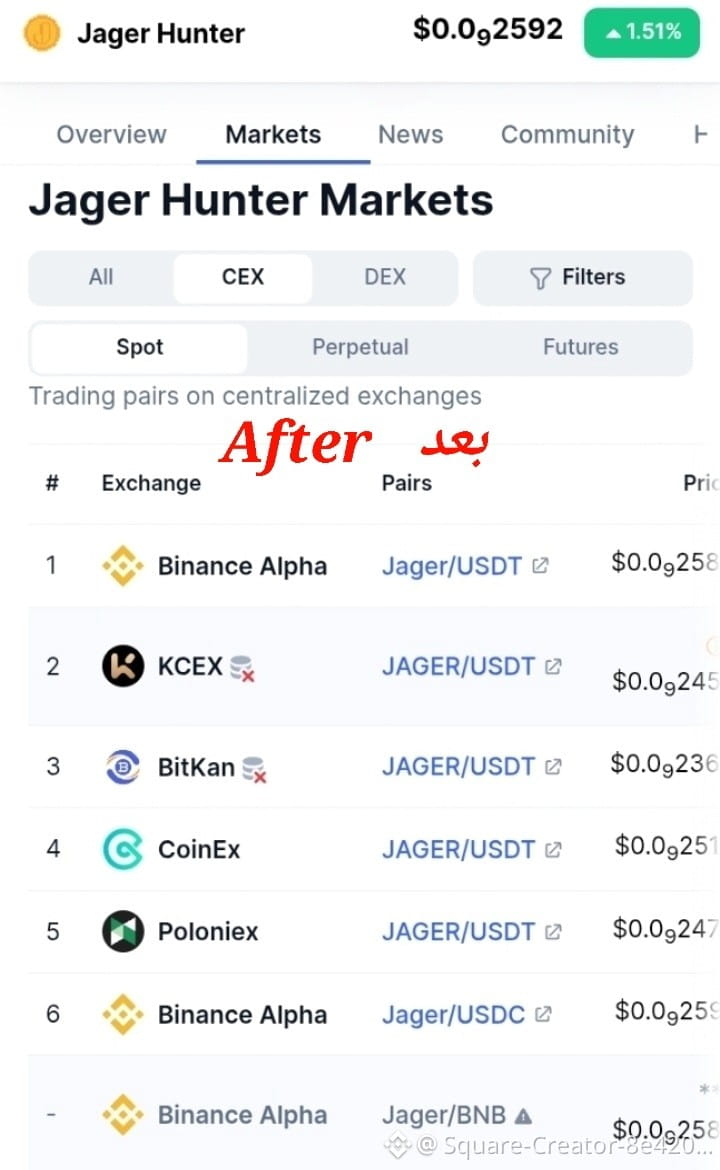Click the Poloniex exchange logo

click(123, 931)
